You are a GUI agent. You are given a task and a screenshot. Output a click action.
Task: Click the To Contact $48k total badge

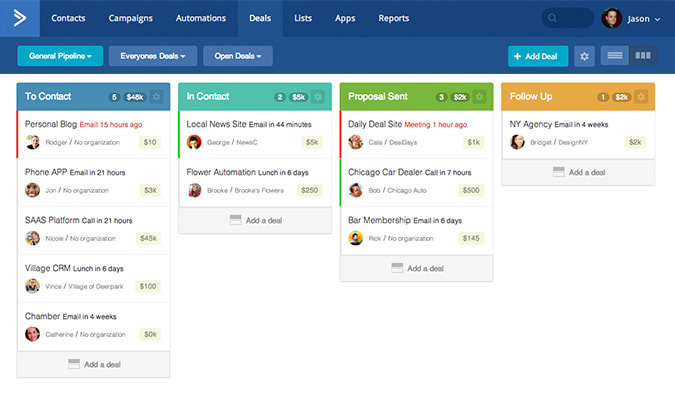pyautogui.click(x=135, y=97)
